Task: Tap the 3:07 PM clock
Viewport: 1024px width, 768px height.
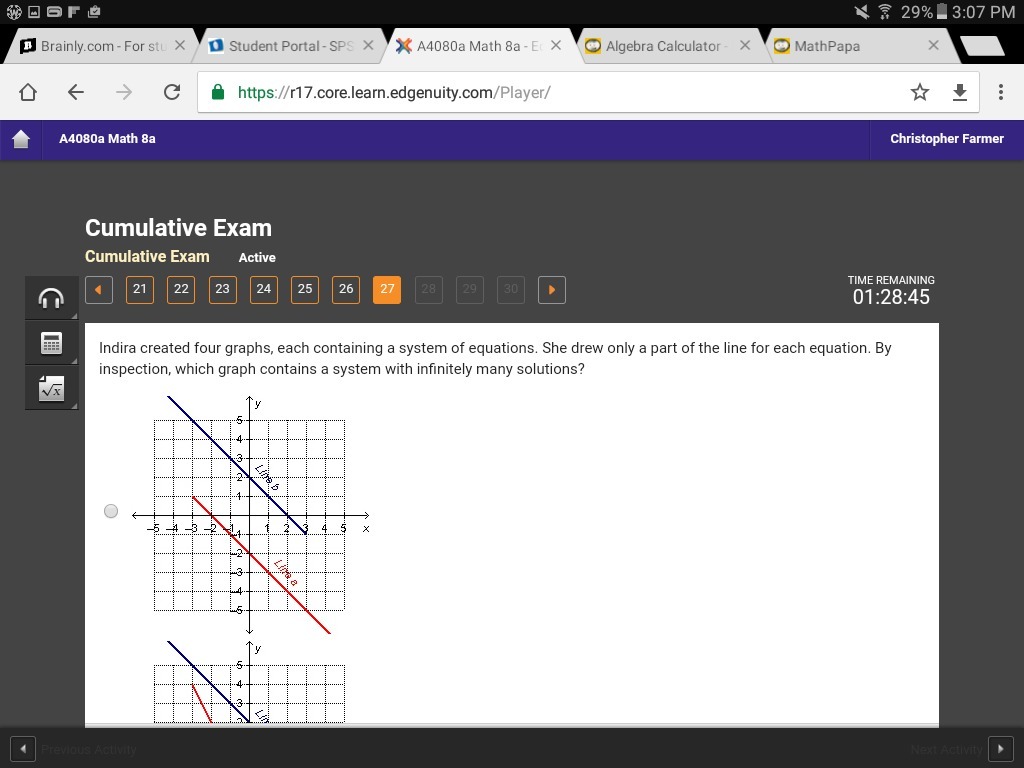Action: pyautogui.click(x=984, y=12)
